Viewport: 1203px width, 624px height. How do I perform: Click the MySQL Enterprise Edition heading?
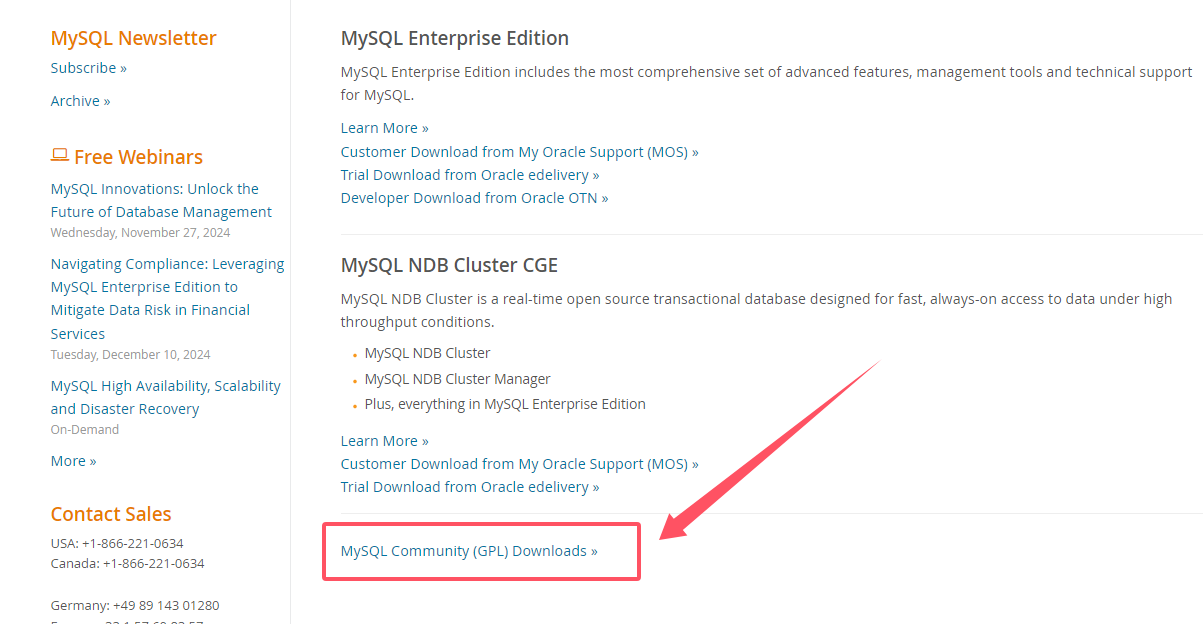coord(455,38)
